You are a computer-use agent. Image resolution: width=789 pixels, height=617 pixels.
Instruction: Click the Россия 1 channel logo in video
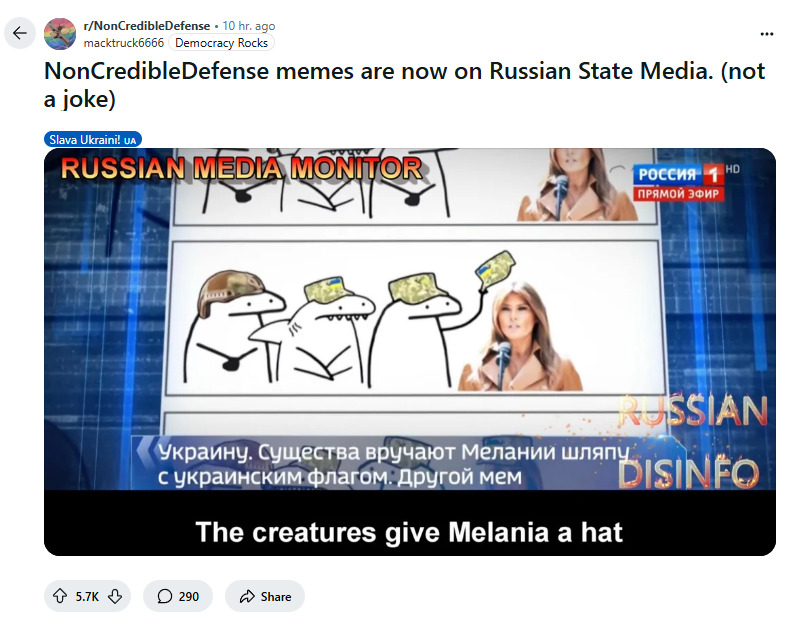pyautogui.click(x=678, y=182)
